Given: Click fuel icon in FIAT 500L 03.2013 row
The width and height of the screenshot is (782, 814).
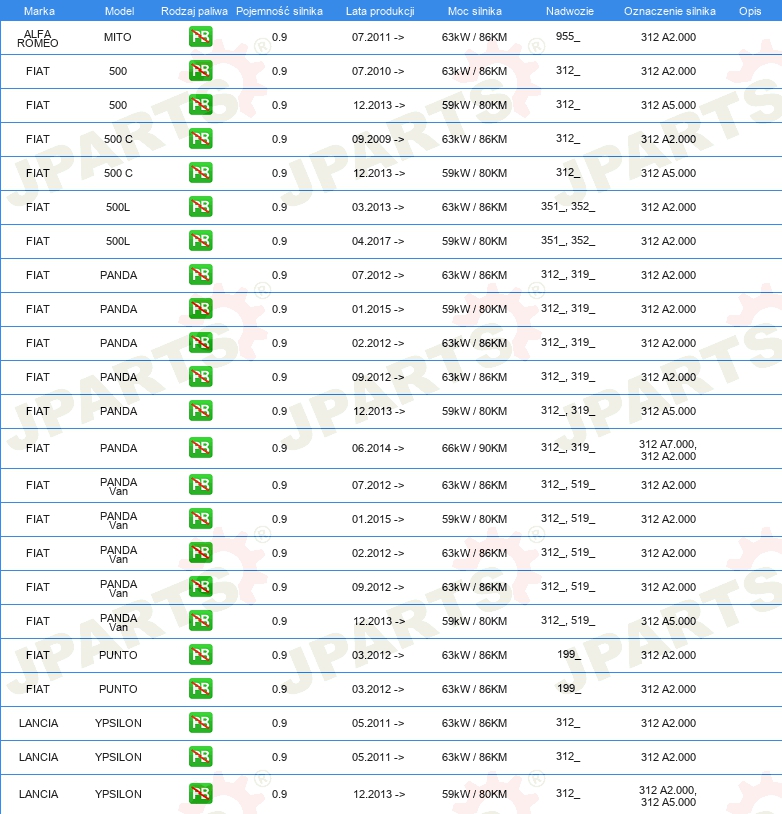Looking at the screenshot, I should pos(200,207).
